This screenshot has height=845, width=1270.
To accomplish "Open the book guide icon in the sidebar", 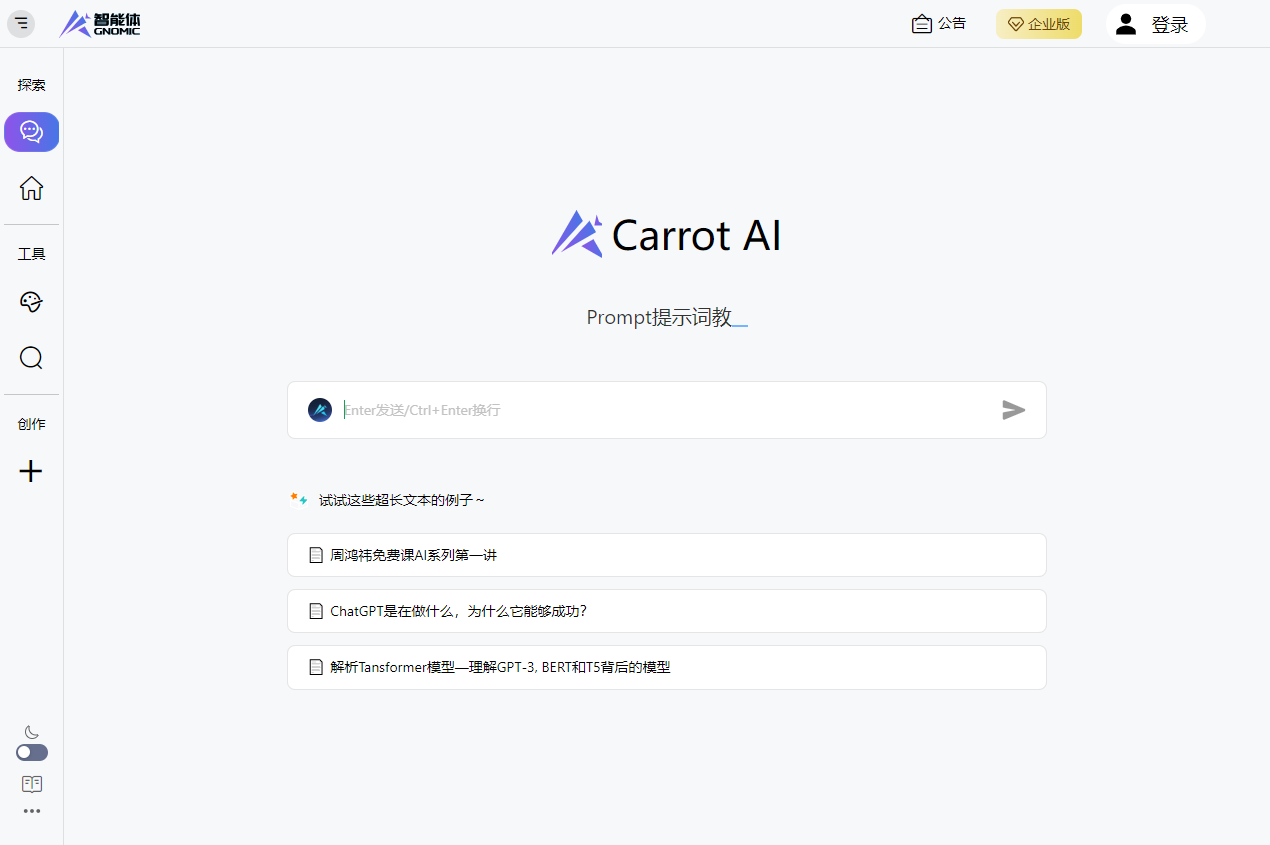I will (32, 784).
